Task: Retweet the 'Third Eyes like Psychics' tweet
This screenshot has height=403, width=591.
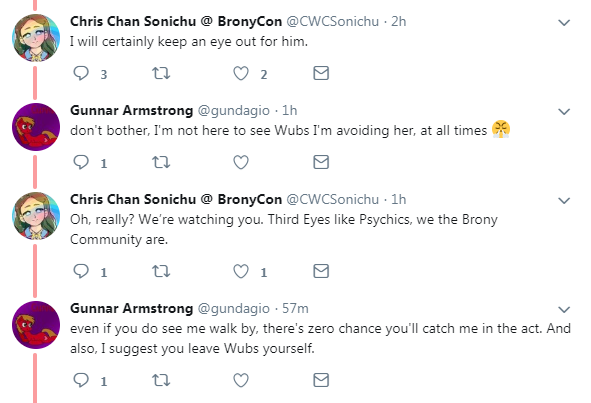Action: (161, 271)
